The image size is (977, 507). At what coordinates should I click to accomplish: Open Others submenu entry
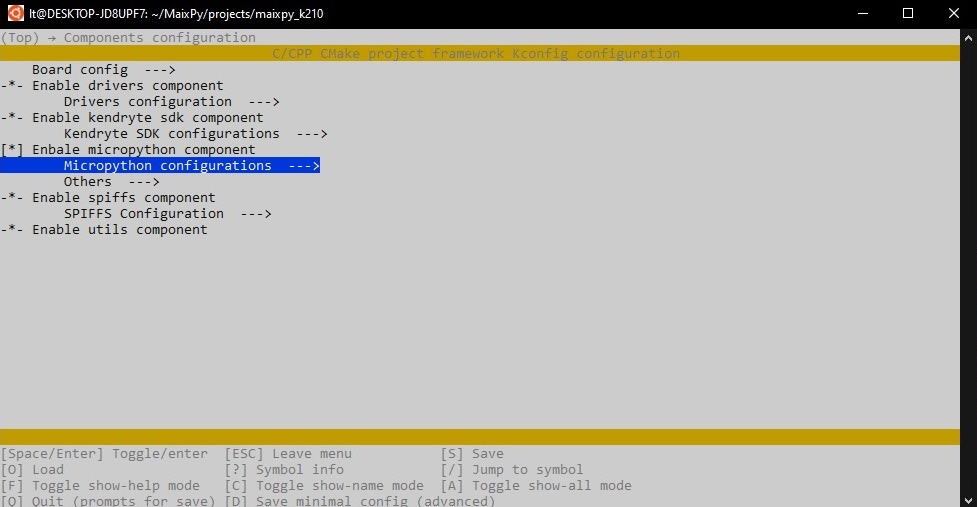pyautogui.click(x=112, y=182)
